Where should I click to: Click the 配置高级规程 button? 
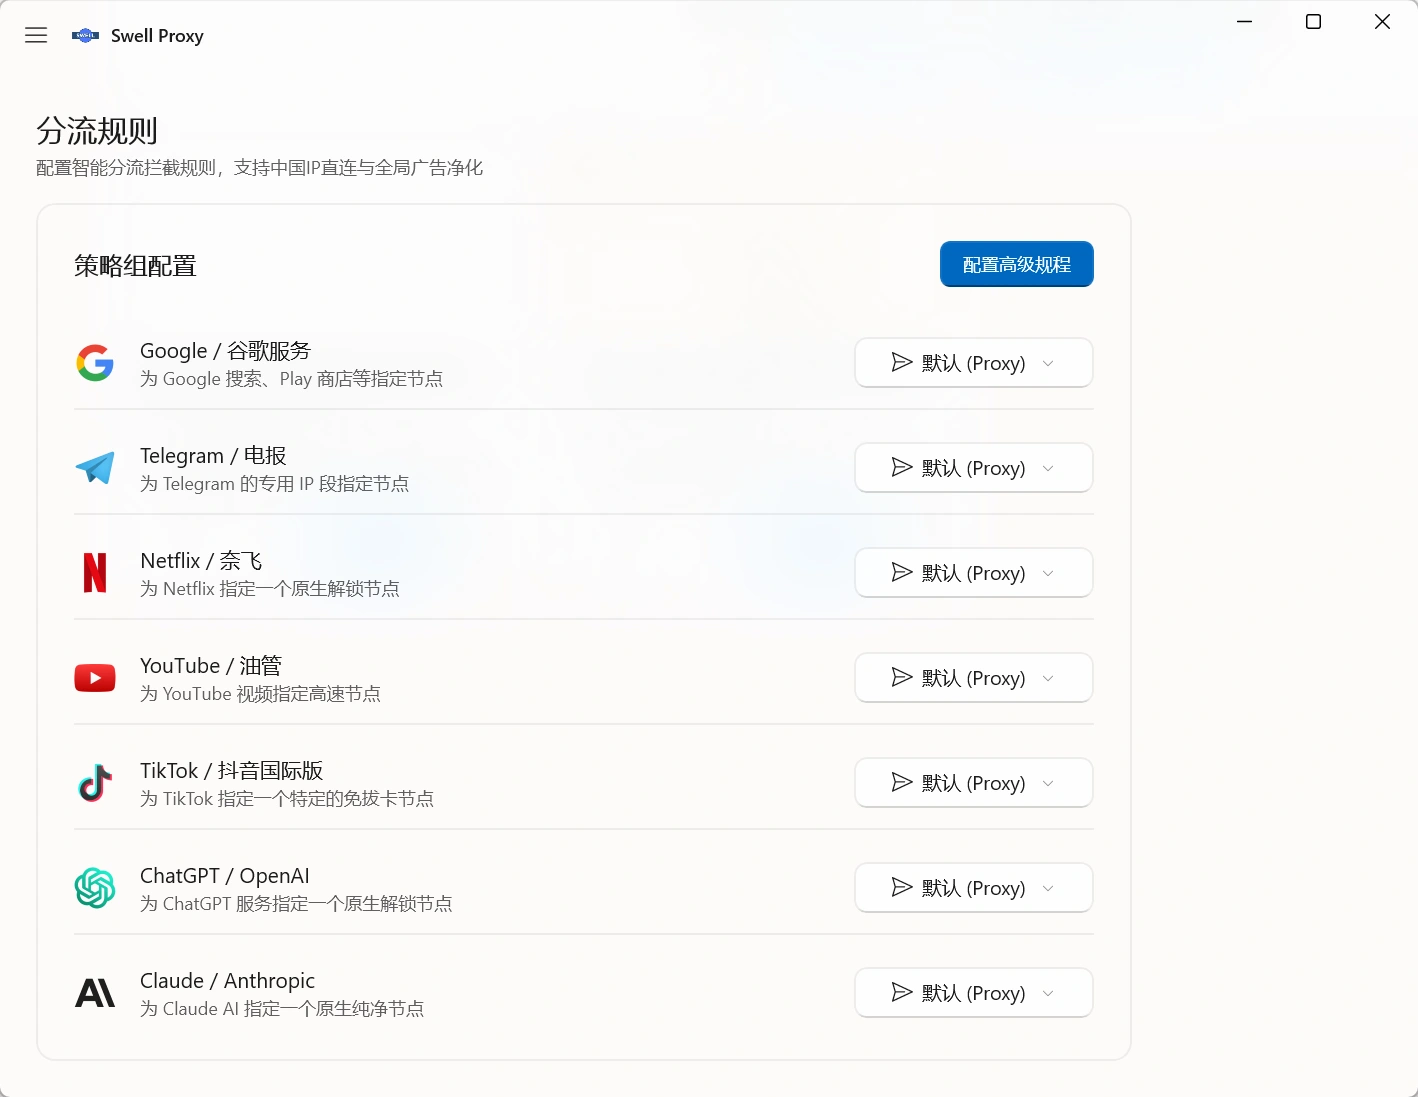tap(1017, 264)
